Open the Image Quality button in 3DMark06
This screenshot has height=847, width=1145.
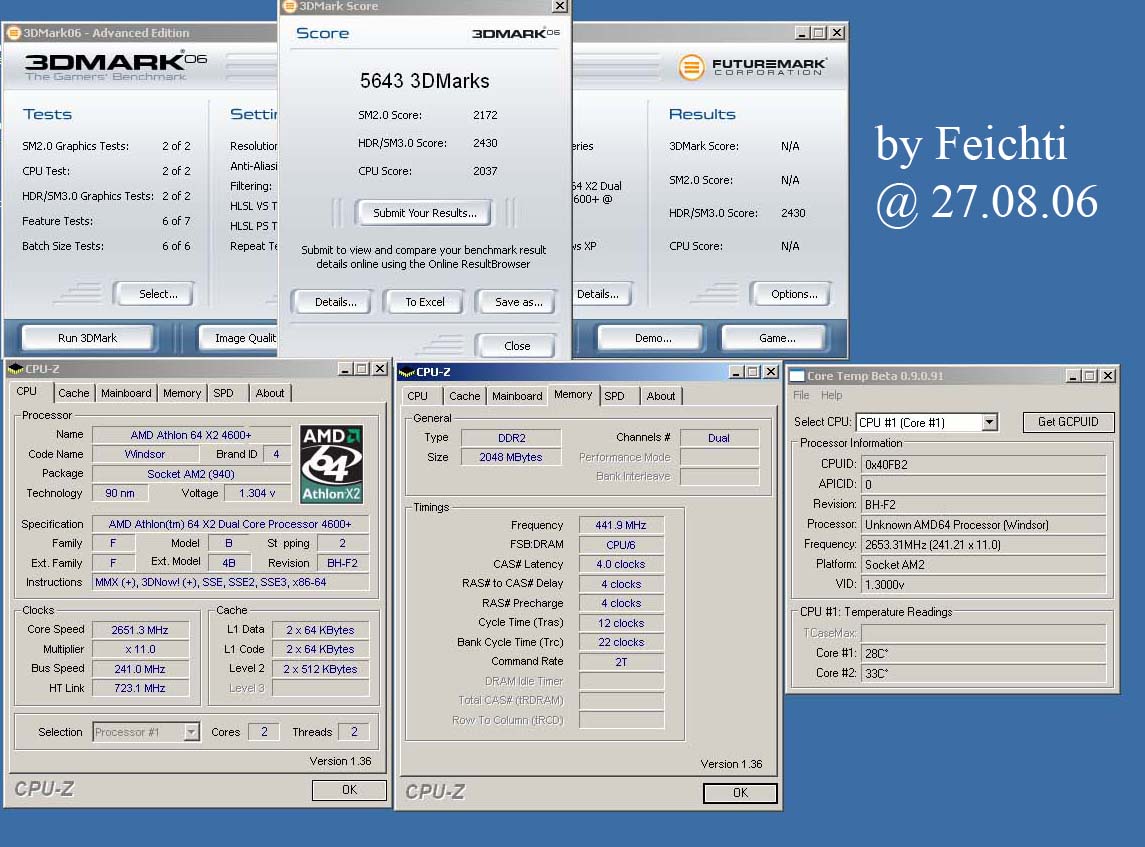[240, 338]
